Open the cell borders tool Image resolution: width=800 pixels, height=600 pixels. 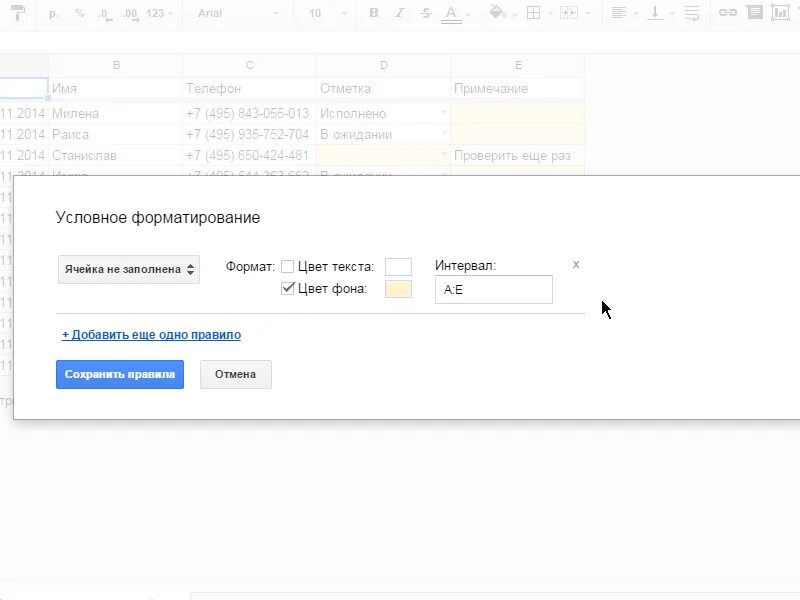click(x=533, y=13)
